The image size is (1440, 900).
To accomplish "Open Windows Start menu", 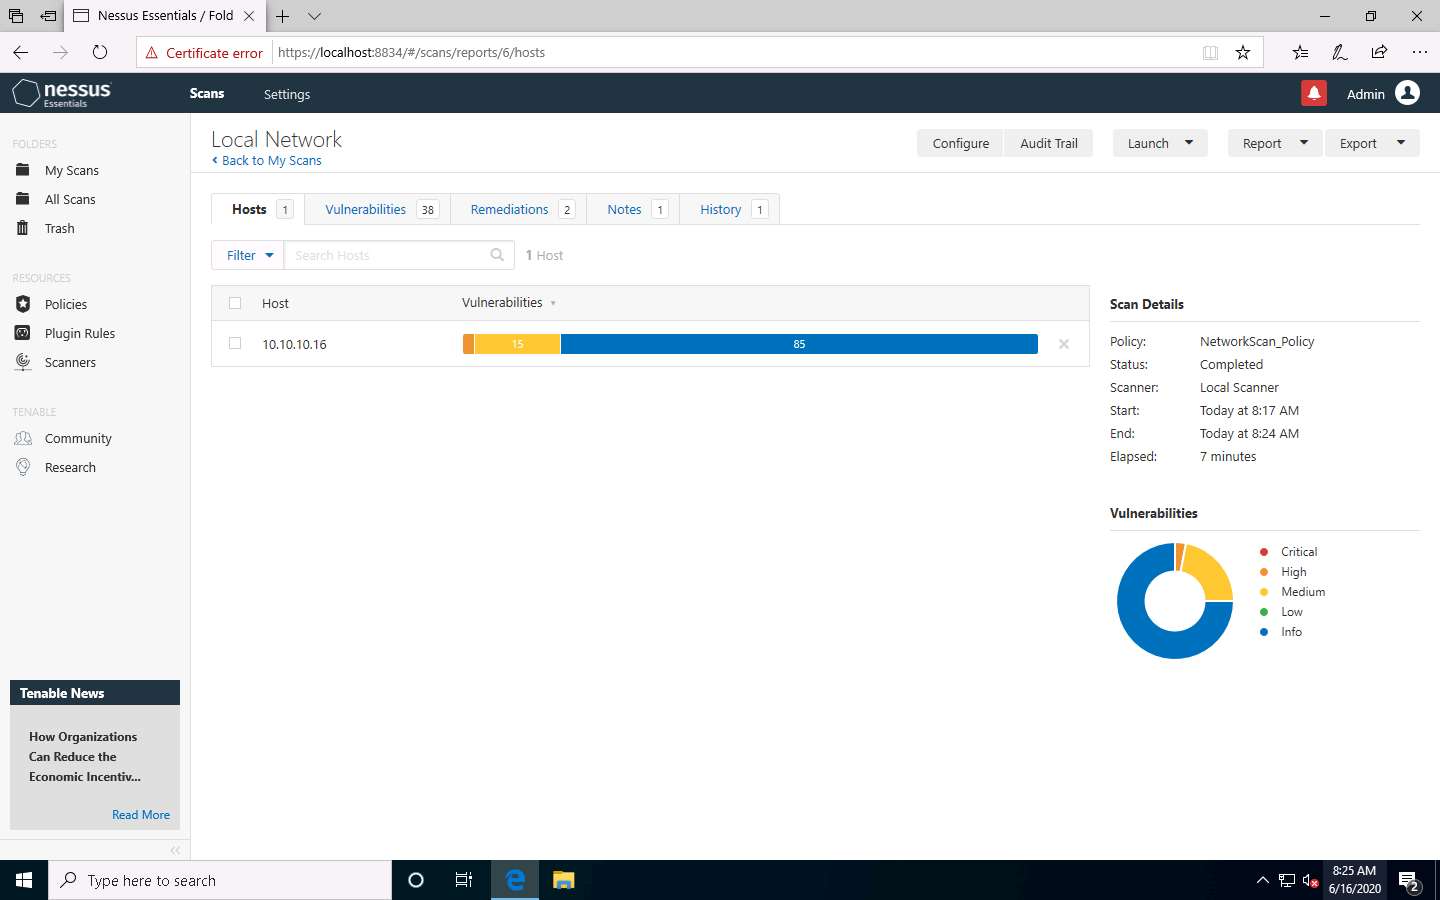I will click(x=24, y=880).
